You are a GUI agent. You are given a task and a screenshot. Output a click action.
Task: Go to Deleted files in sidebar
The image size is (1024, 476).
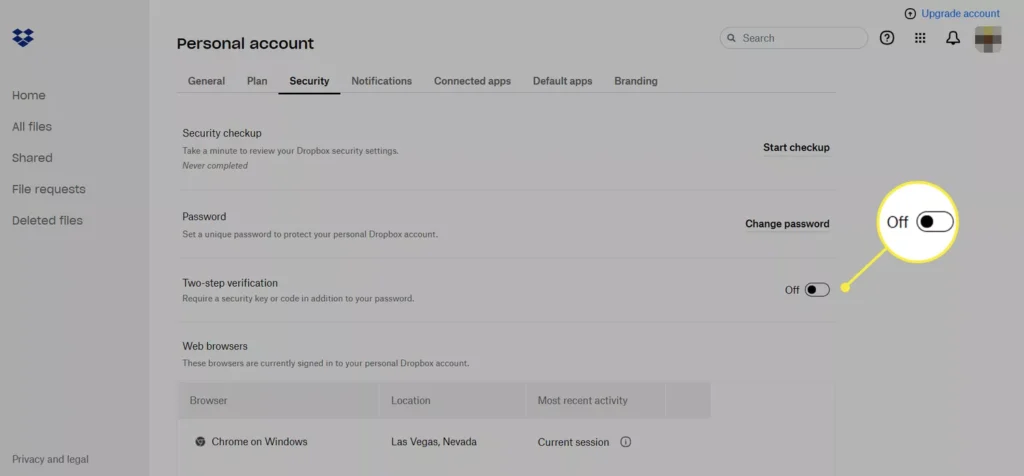pos(47,220)
